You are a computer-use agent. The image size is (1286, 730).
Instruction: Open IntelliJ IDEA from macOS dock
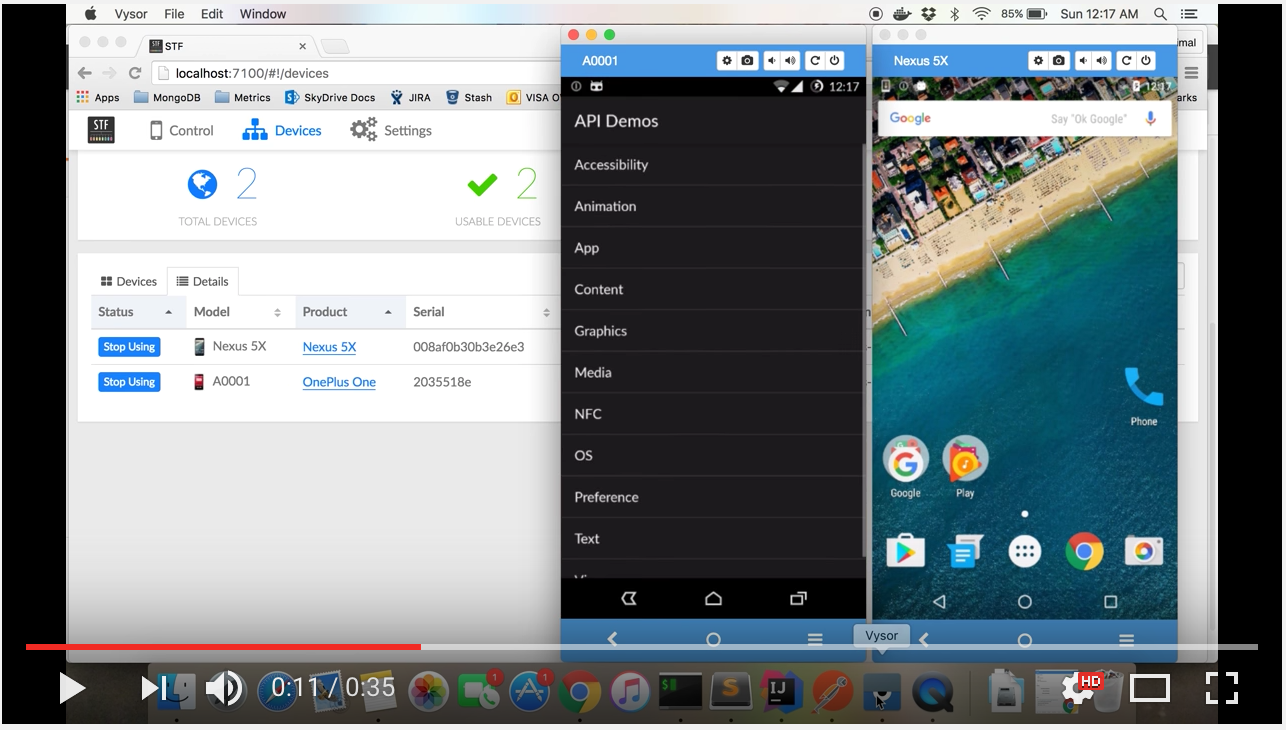coord(781,691)
